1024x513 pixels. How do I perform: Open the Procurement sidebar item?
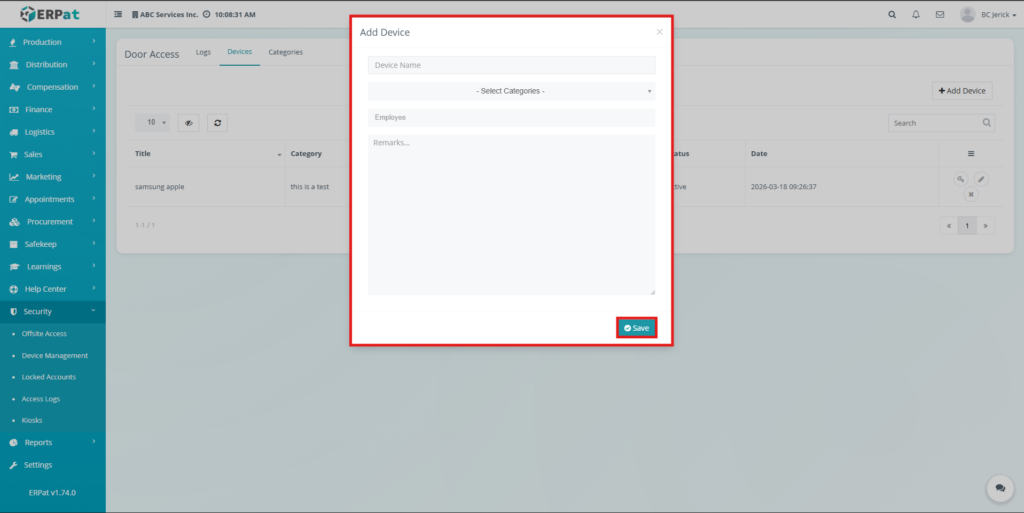click(x=52, y=222)
